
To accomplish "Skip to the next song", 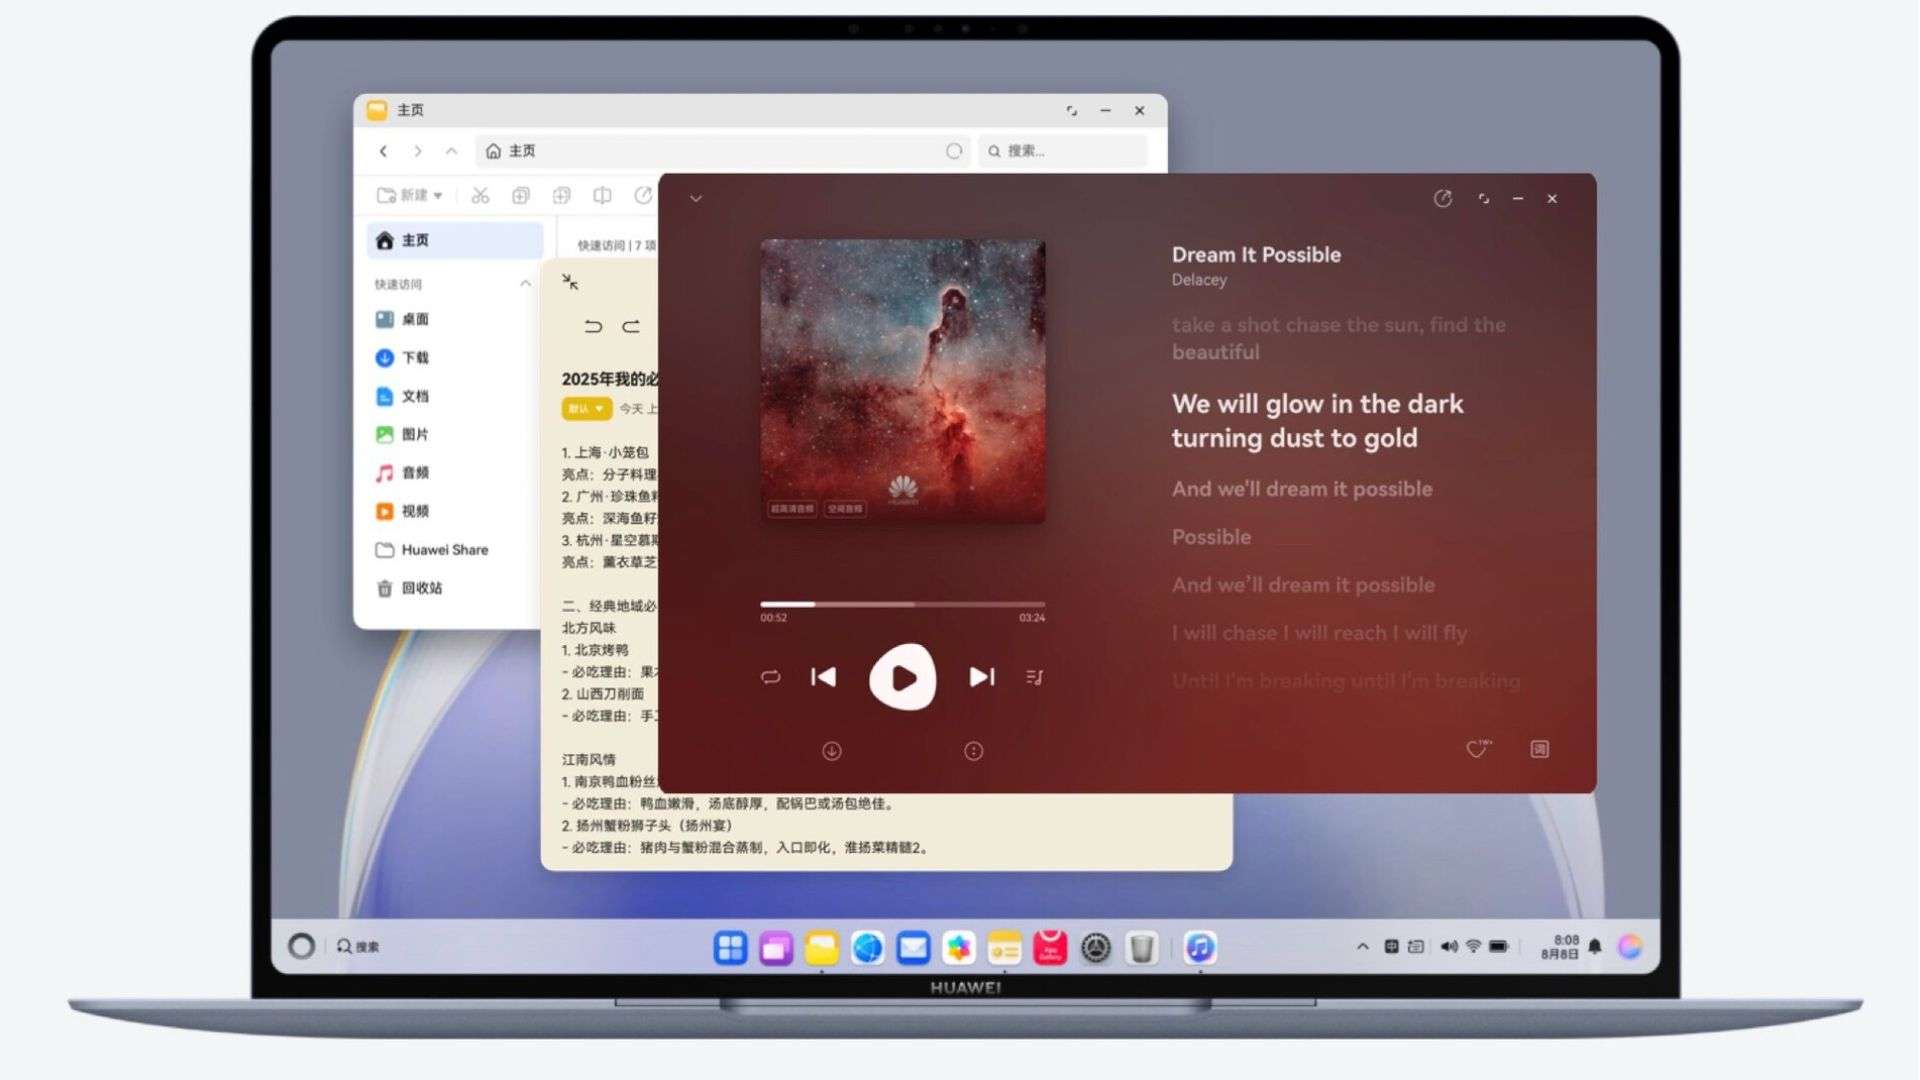I will coord(982,677).
